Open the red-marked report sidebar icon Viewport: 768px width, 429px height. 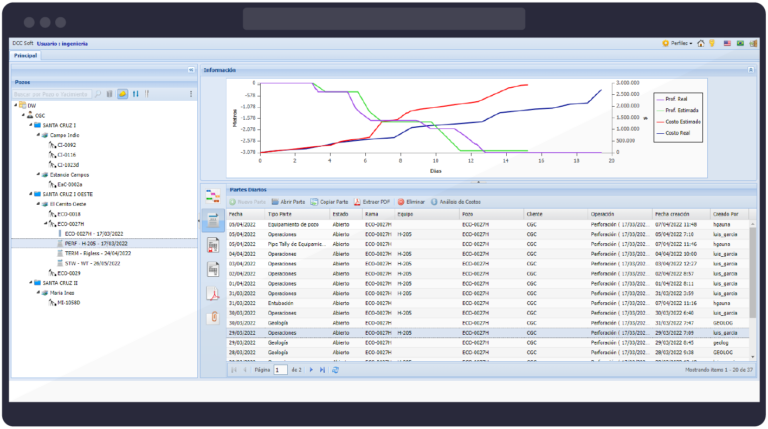[213, 245]
